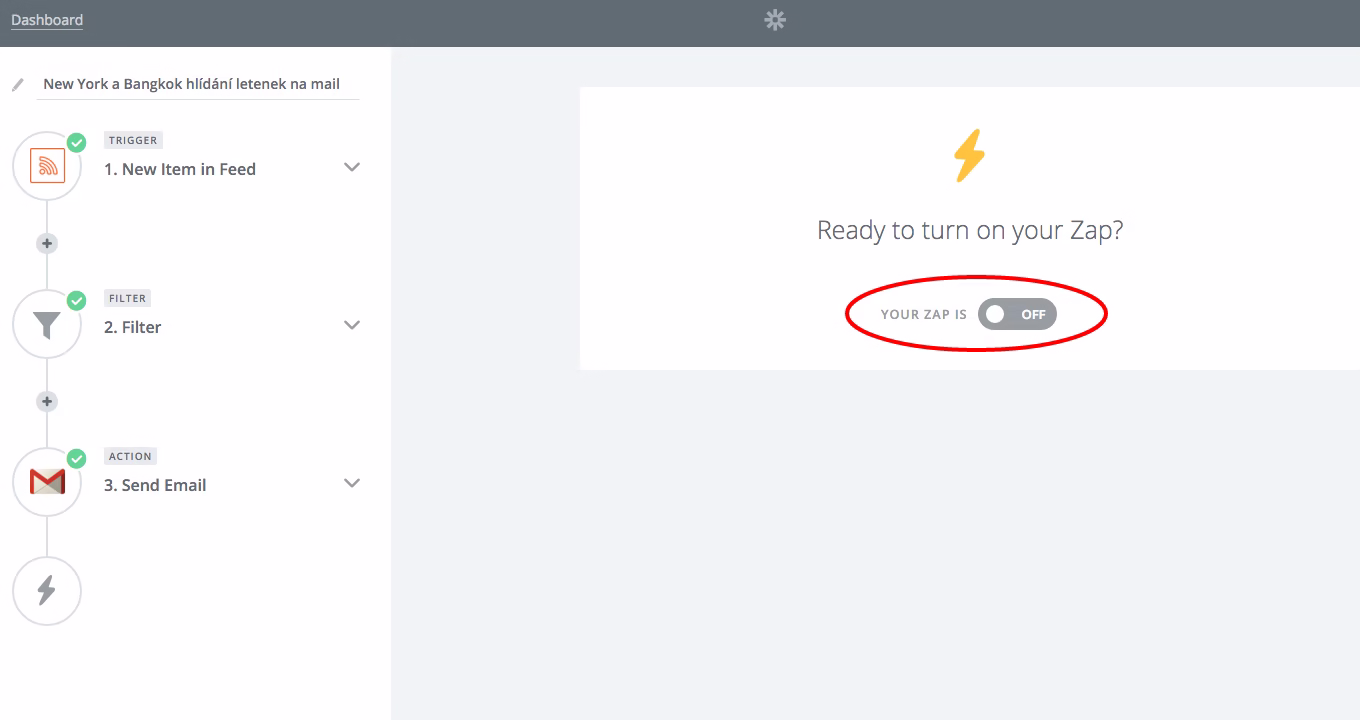Click the Zapier logo in top bar

click(x=775, y=20)
